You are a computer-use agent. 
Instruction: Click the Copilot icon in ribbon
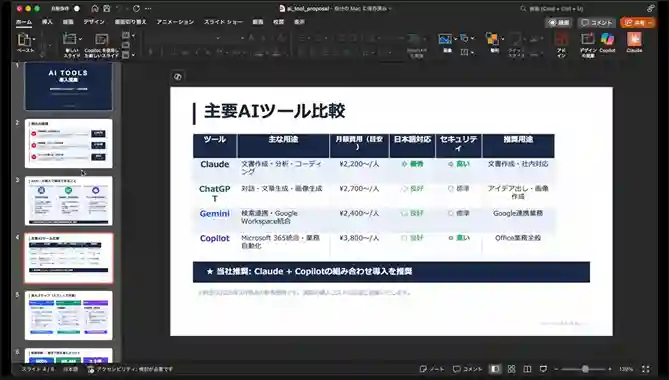(x=607, y=39)
